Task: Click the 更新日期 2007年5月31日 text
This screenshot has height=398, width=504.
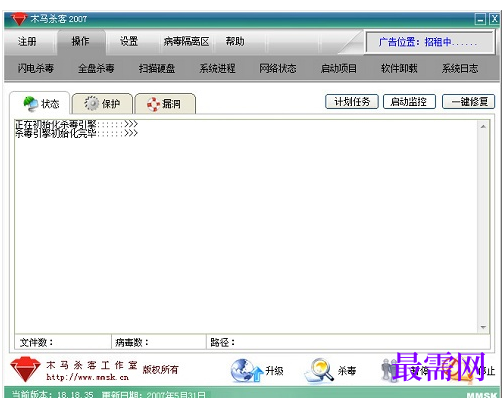Action: (x=154, y=394)
